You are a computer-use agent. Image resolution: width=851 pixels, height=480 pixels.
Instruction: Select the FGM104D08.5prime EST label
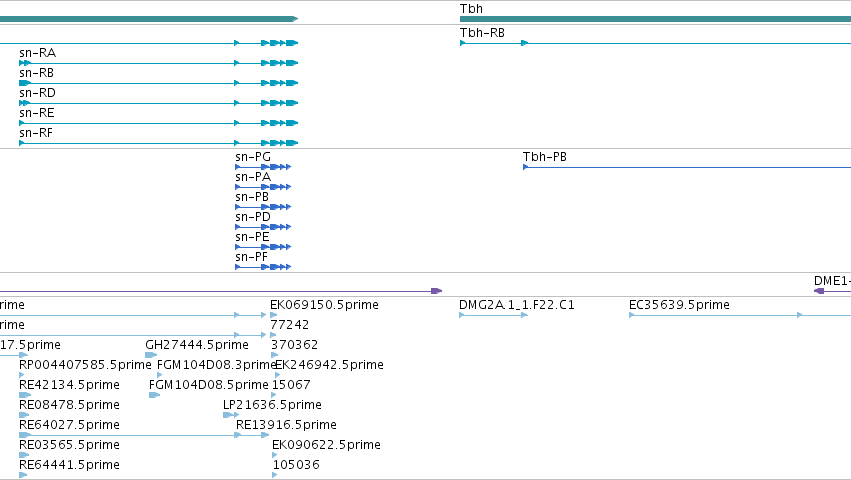tap(209, 385)
